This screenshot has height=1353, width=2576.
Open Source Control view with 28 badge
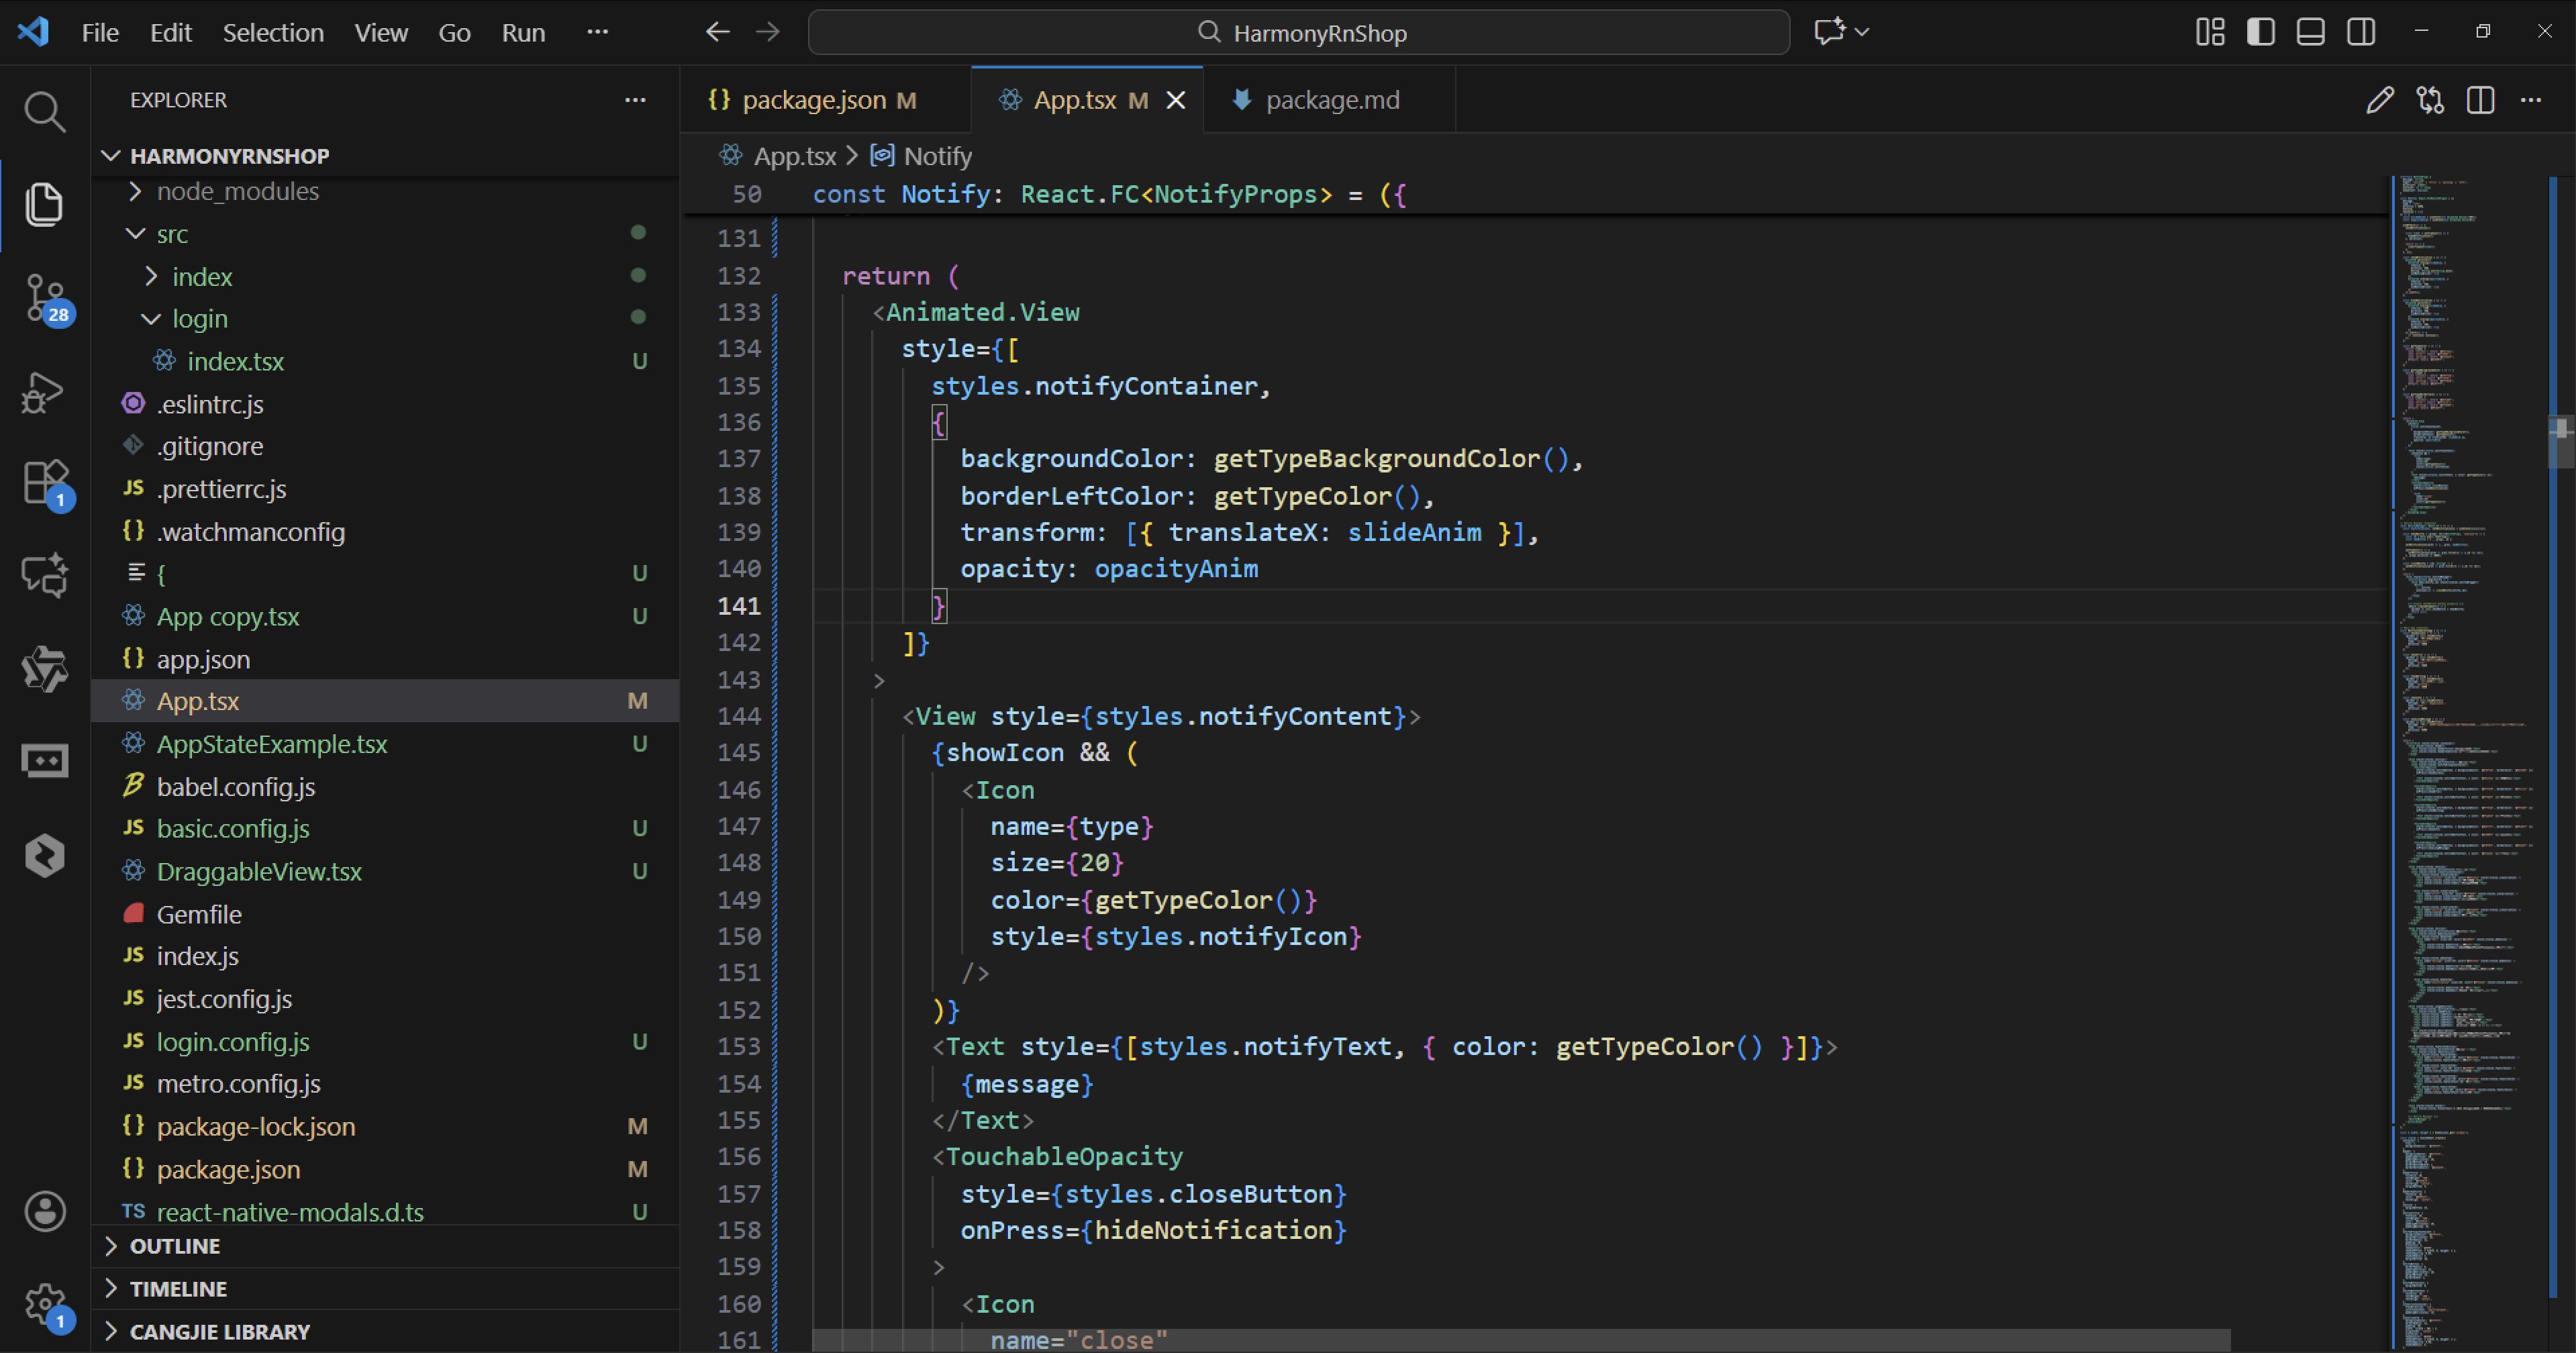(44, 297)
